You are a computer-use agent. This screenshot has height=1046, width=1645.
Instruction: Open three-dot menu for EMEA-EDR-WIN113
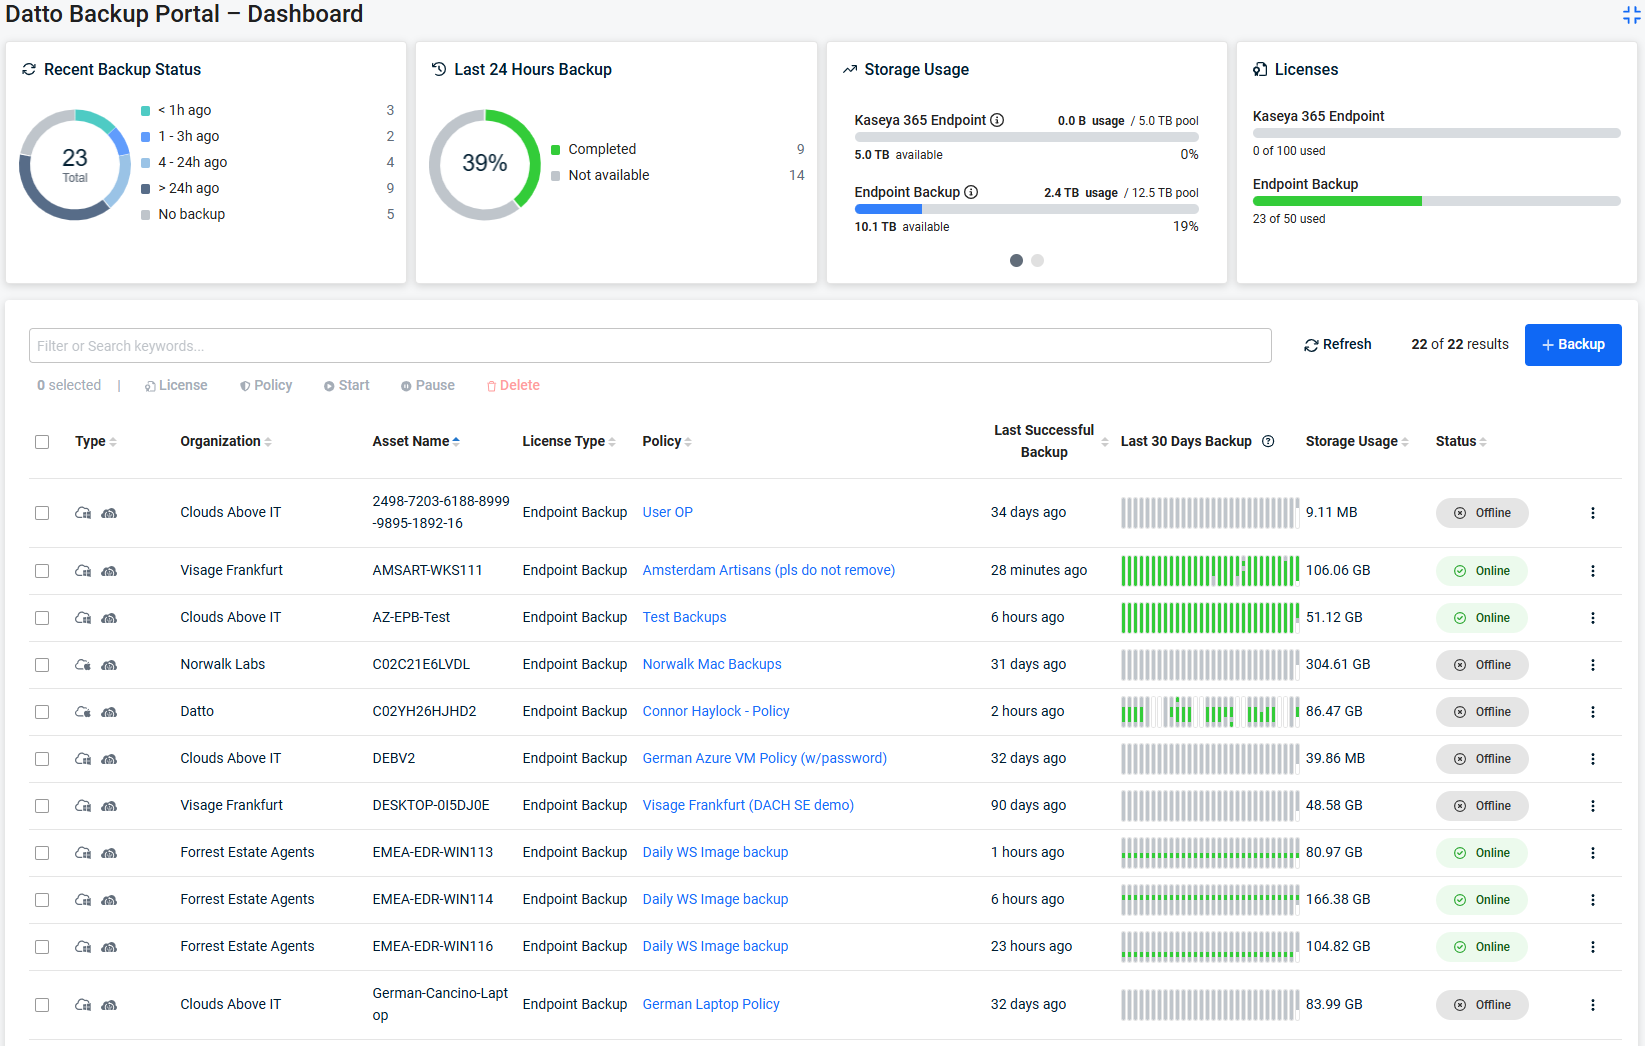click(1593, 853)
